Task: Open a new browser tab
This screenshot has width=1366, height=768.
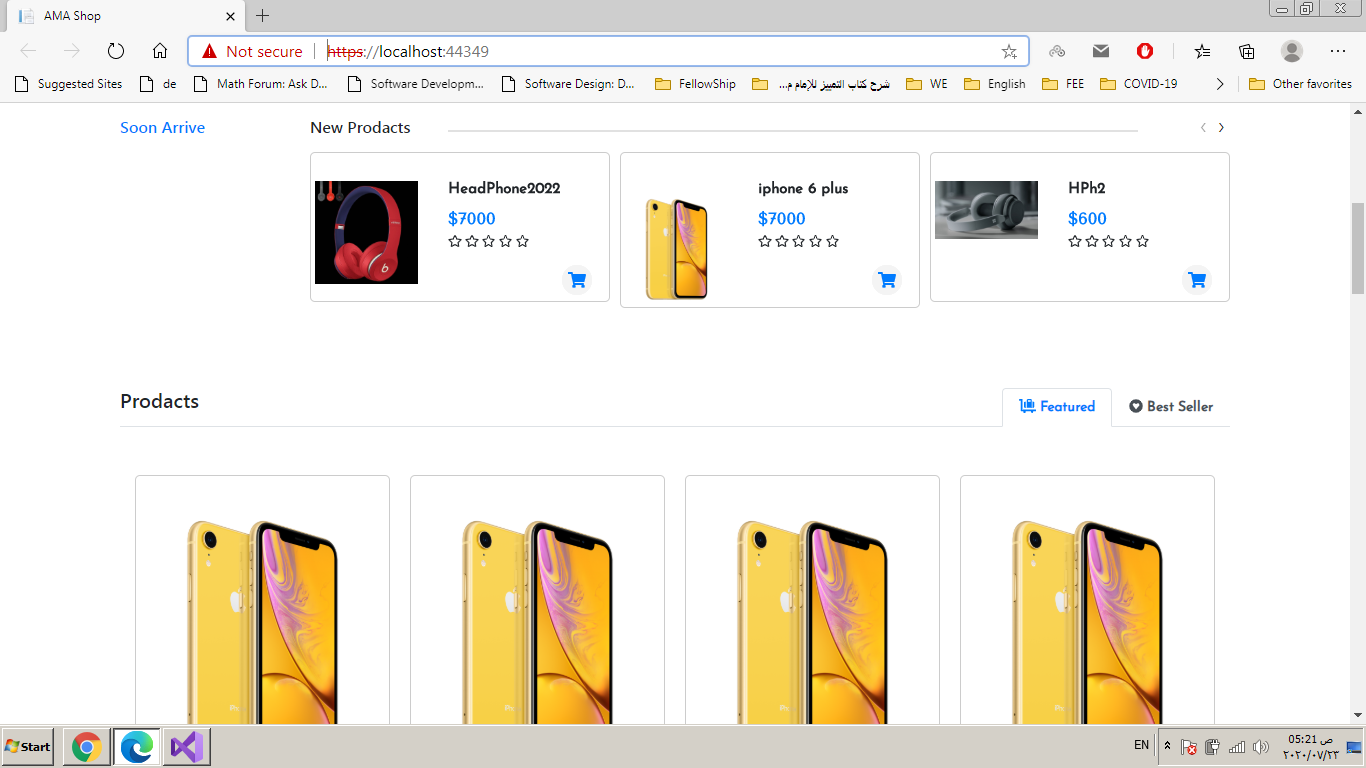Action: (263, 16)
